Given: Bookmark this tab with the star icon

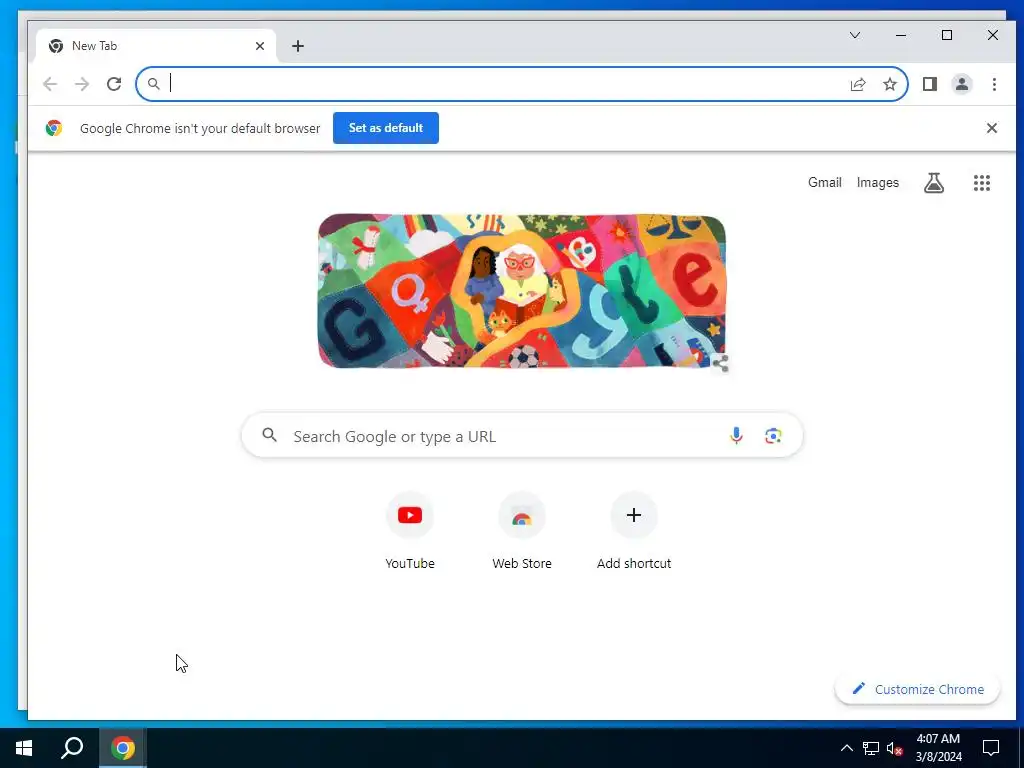Looking at the screenshot, I should pyautogui.click(x=889, y=84).
